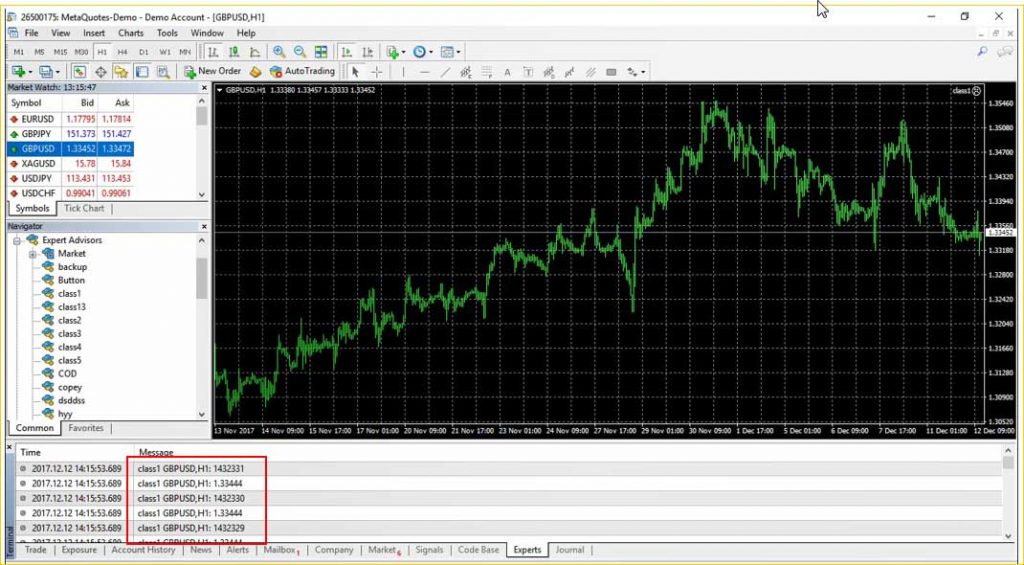Click the Profiles icon
This screenshot has width=1024, height=565.
point(45,72)
